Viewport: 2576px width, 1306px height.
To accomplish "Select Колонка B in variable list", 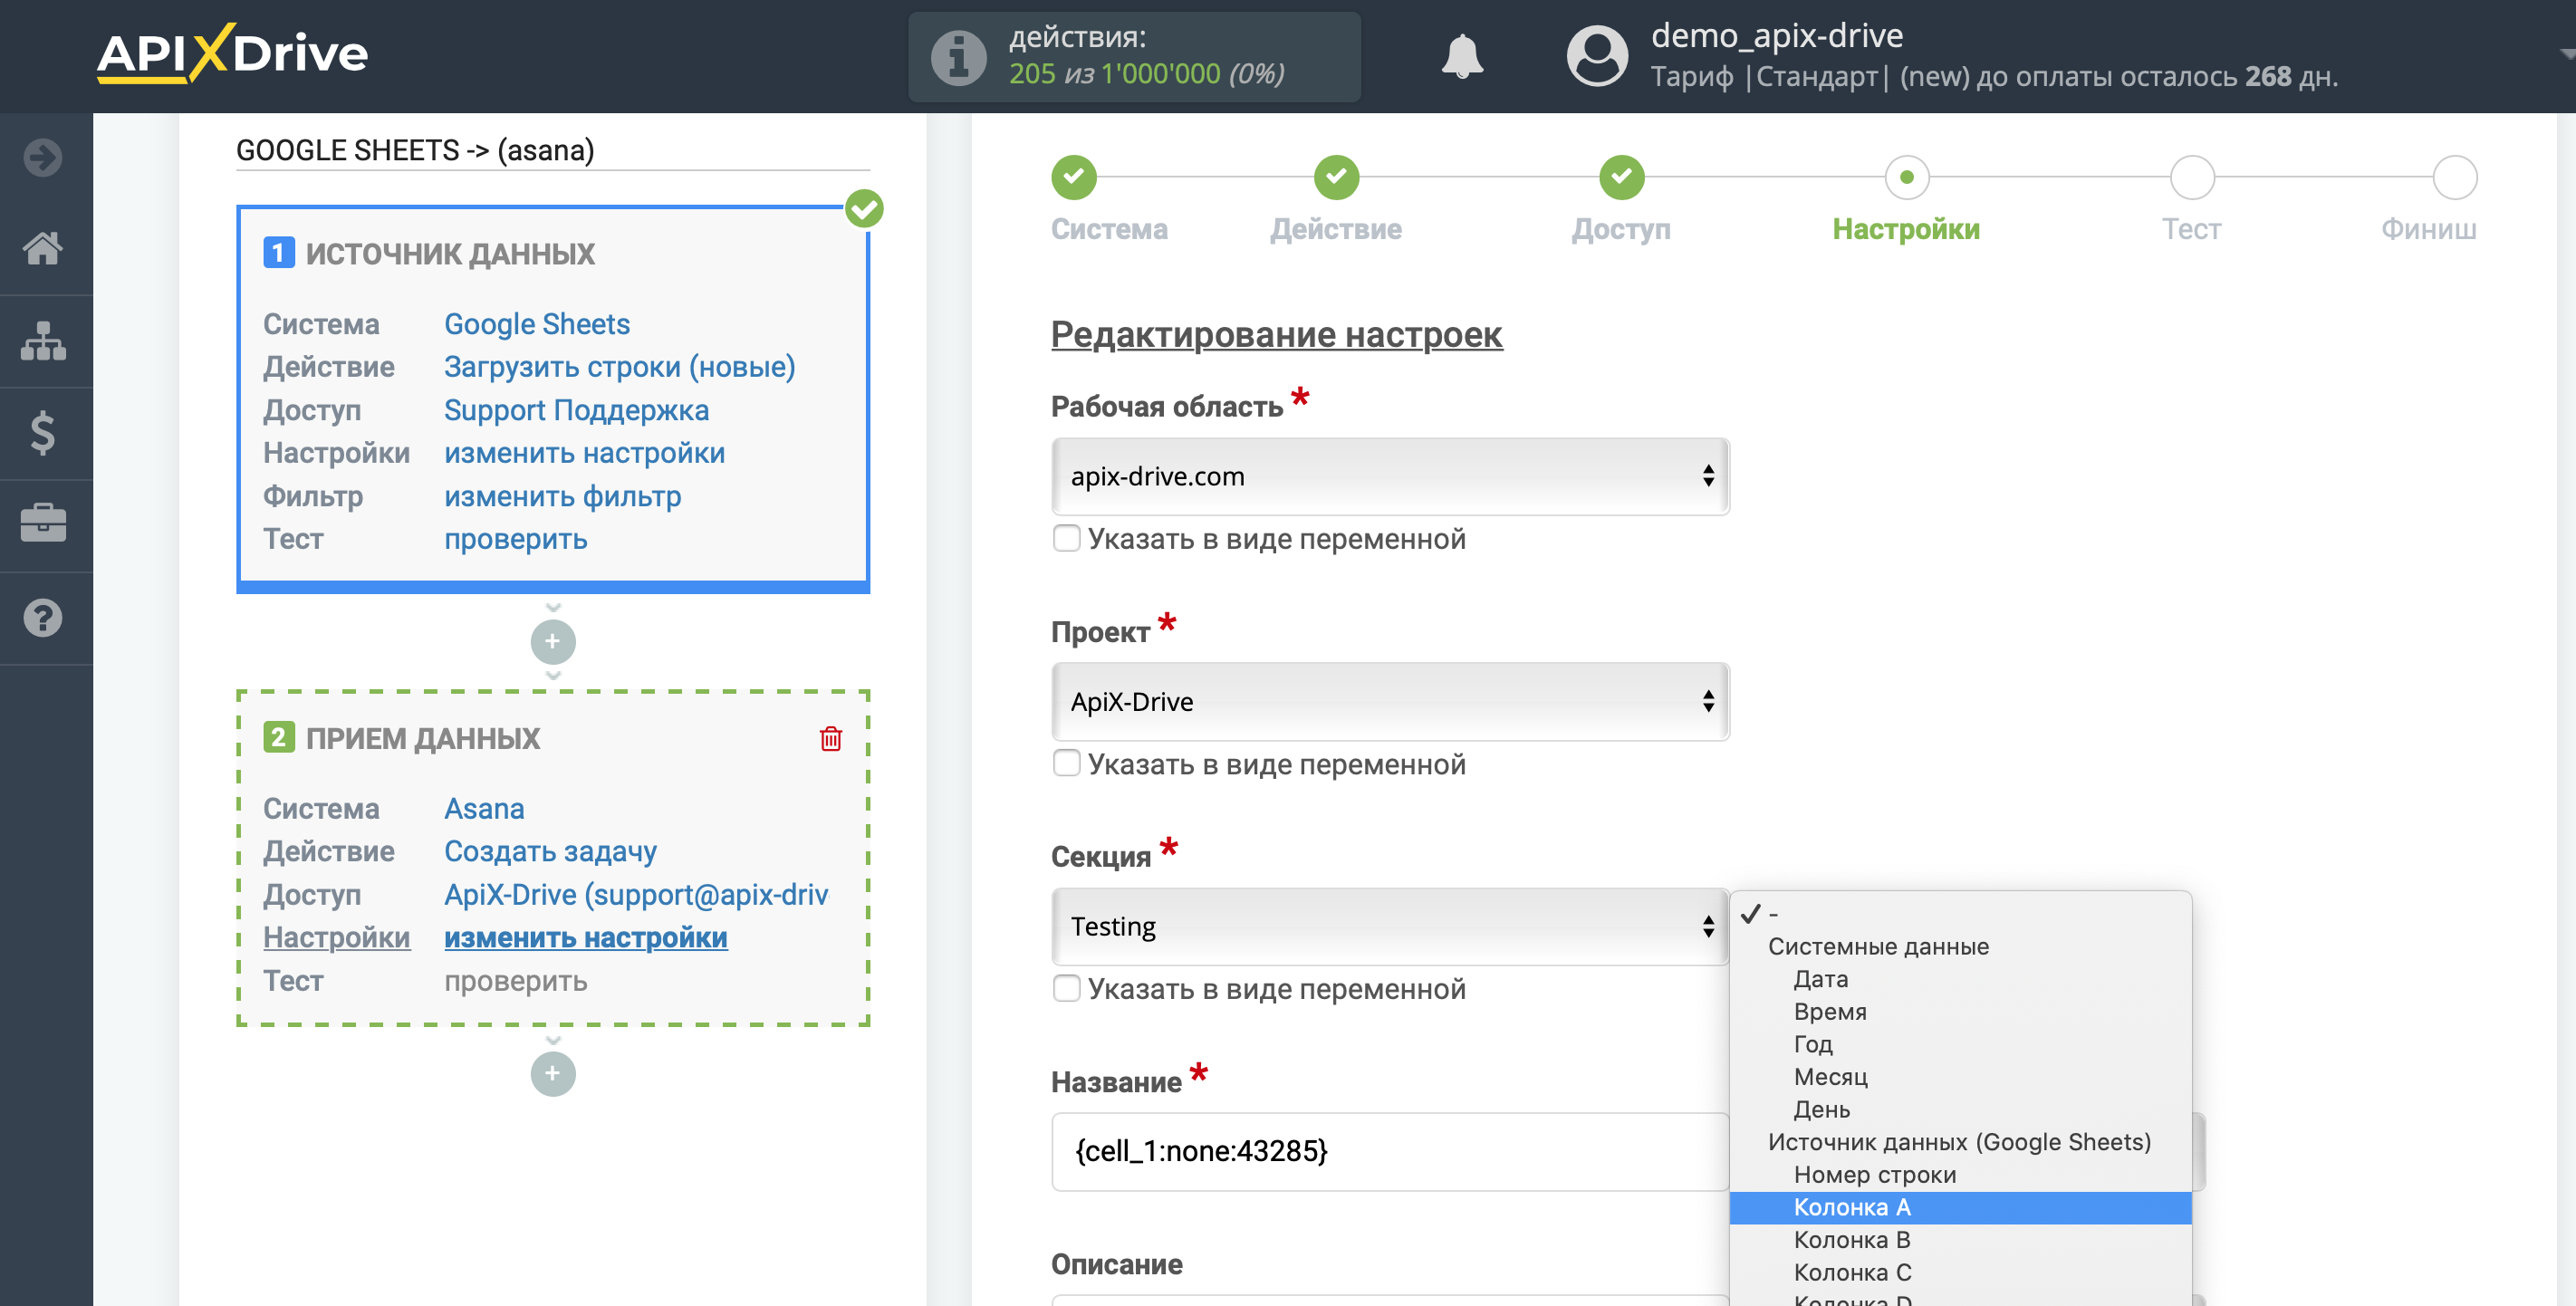I will tap(1960, 1240).
